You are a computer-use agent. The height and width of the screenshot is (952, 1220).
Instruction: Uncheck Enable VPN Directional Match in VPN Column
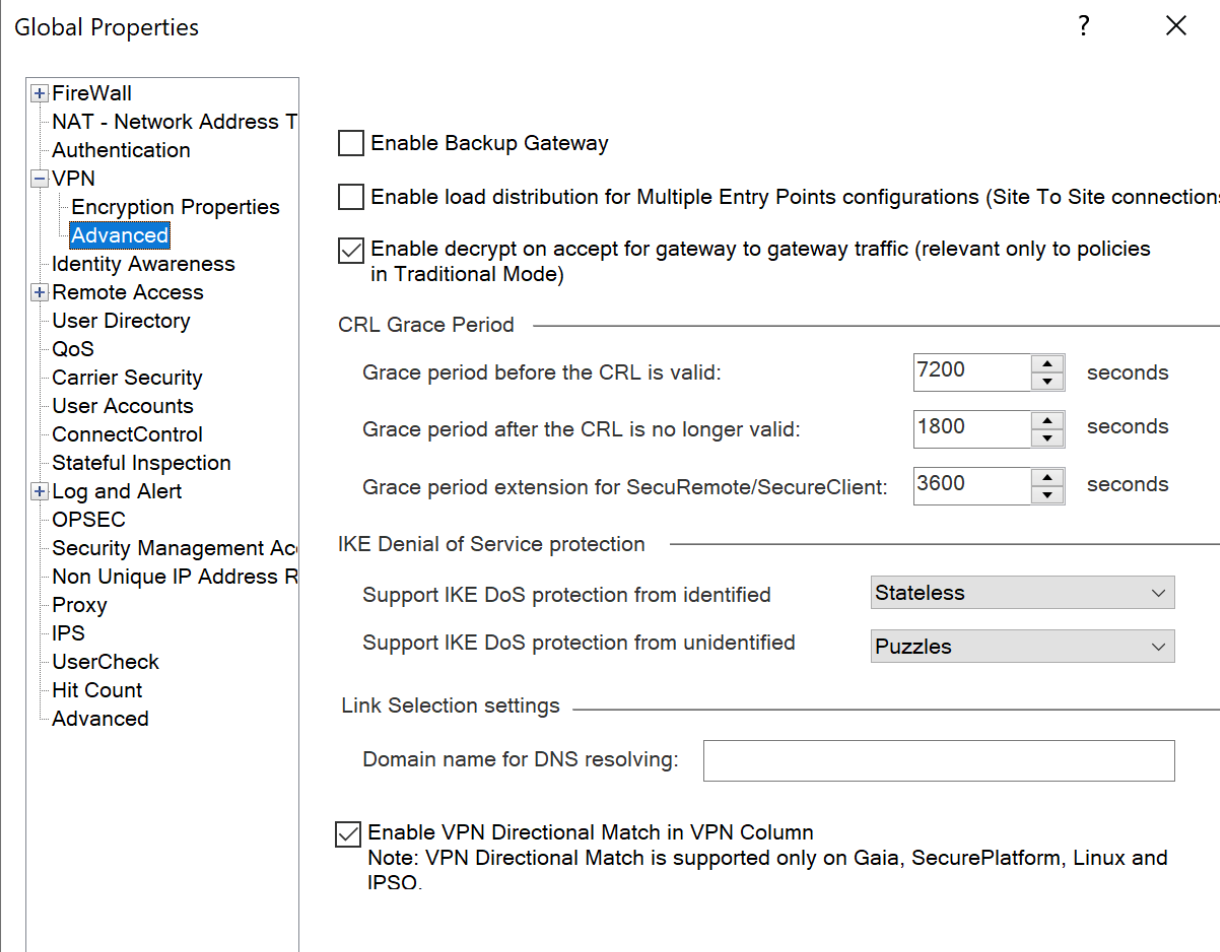[348, 834]
